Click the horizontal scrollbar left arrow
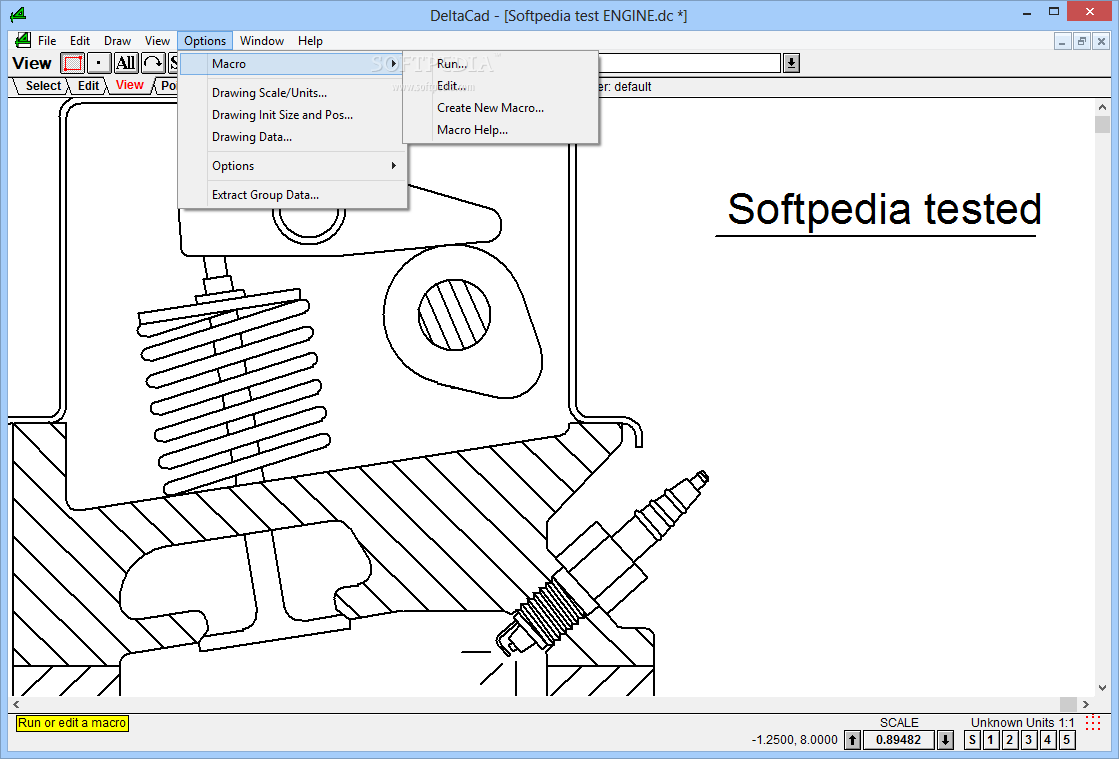Viewport: 1119px width, 759px height. pos(16,704)
